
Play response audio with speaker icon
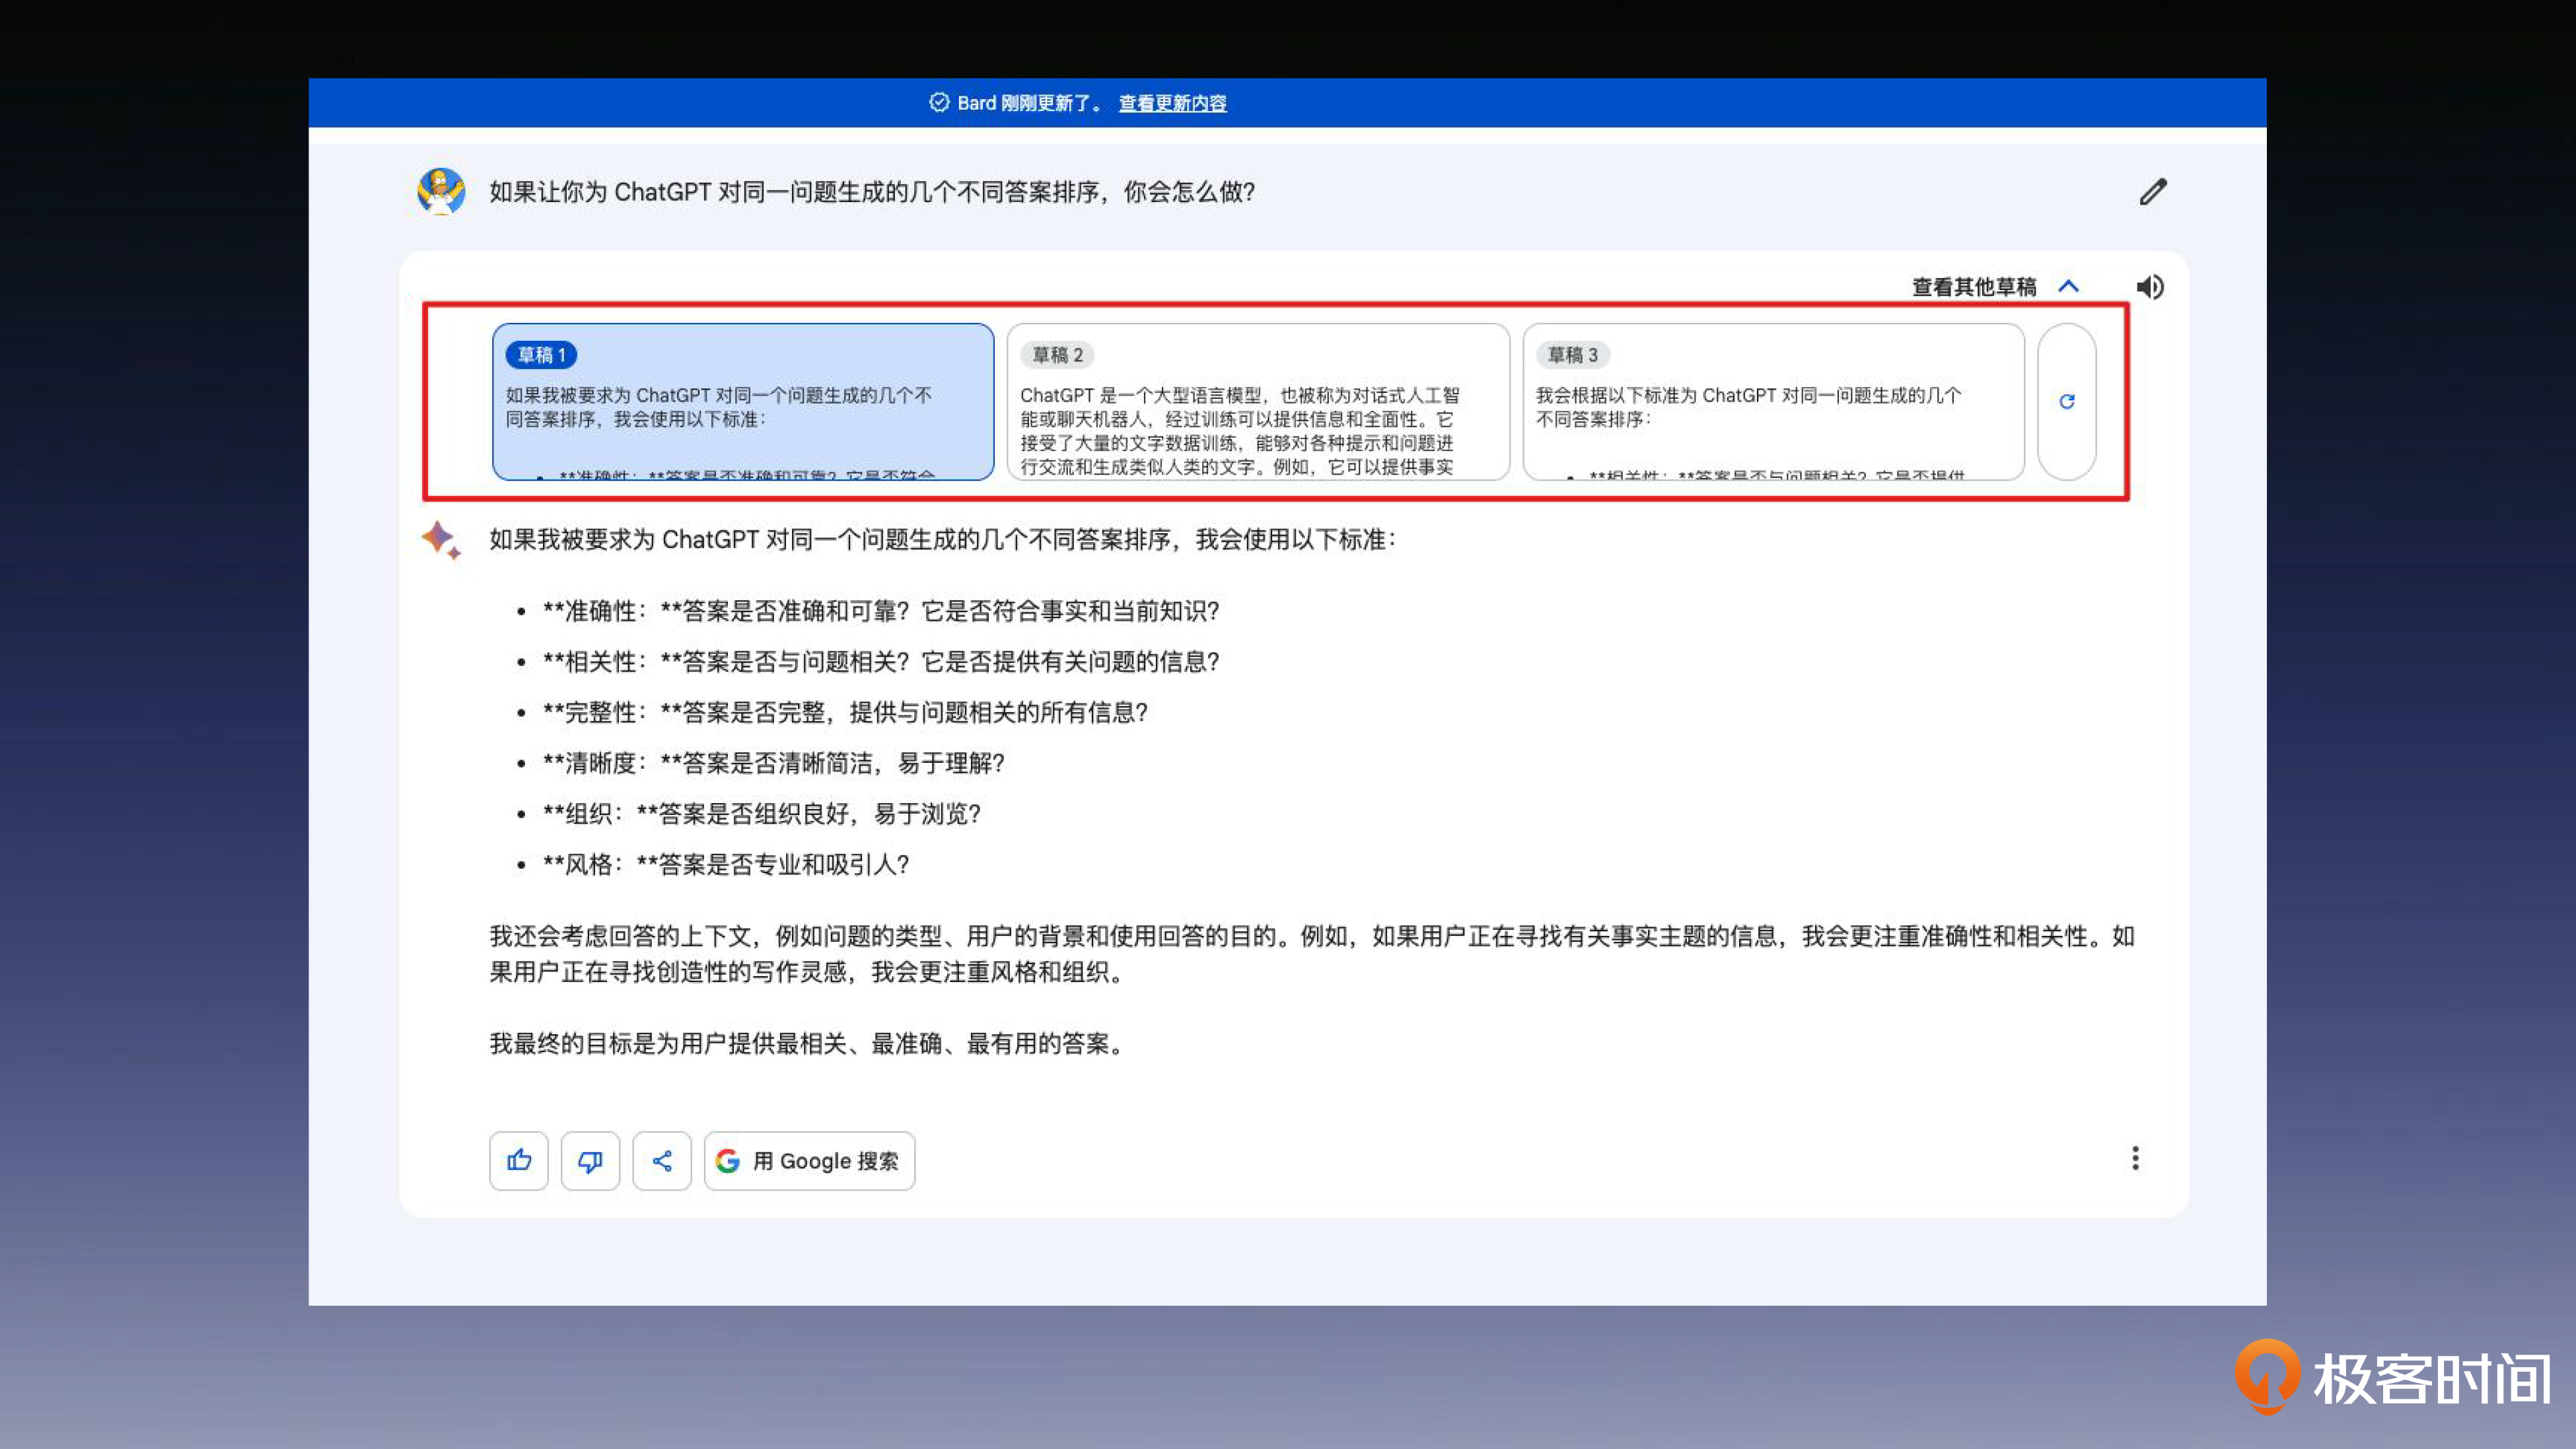[x=2150, y=287]
